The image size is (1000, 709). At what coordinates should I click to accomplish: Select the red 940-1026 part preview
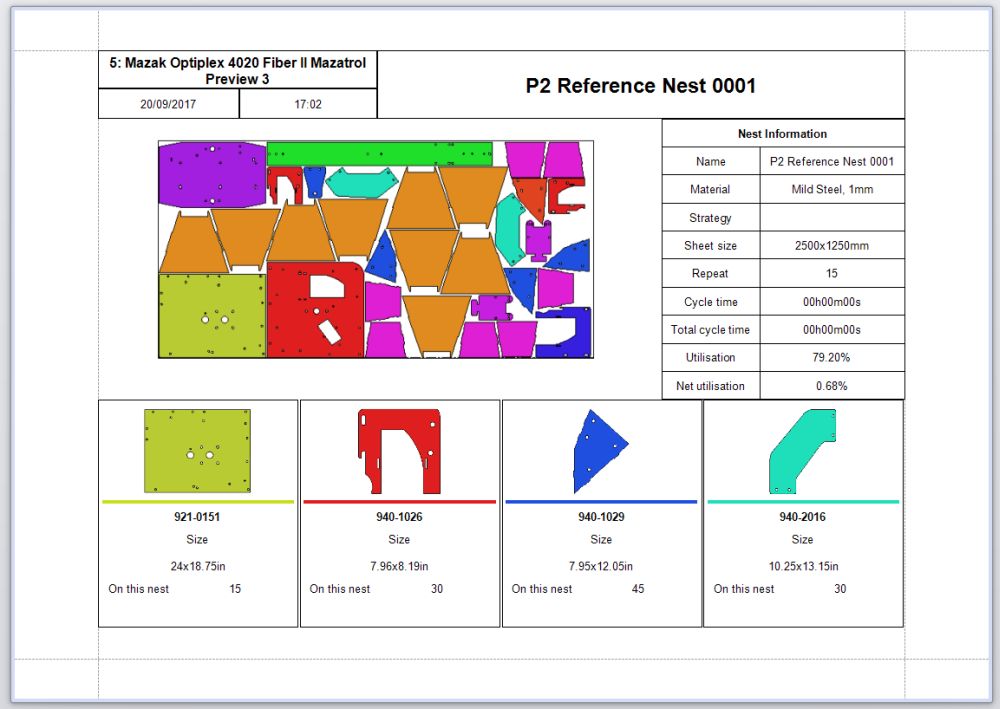(x=399, y=451)
